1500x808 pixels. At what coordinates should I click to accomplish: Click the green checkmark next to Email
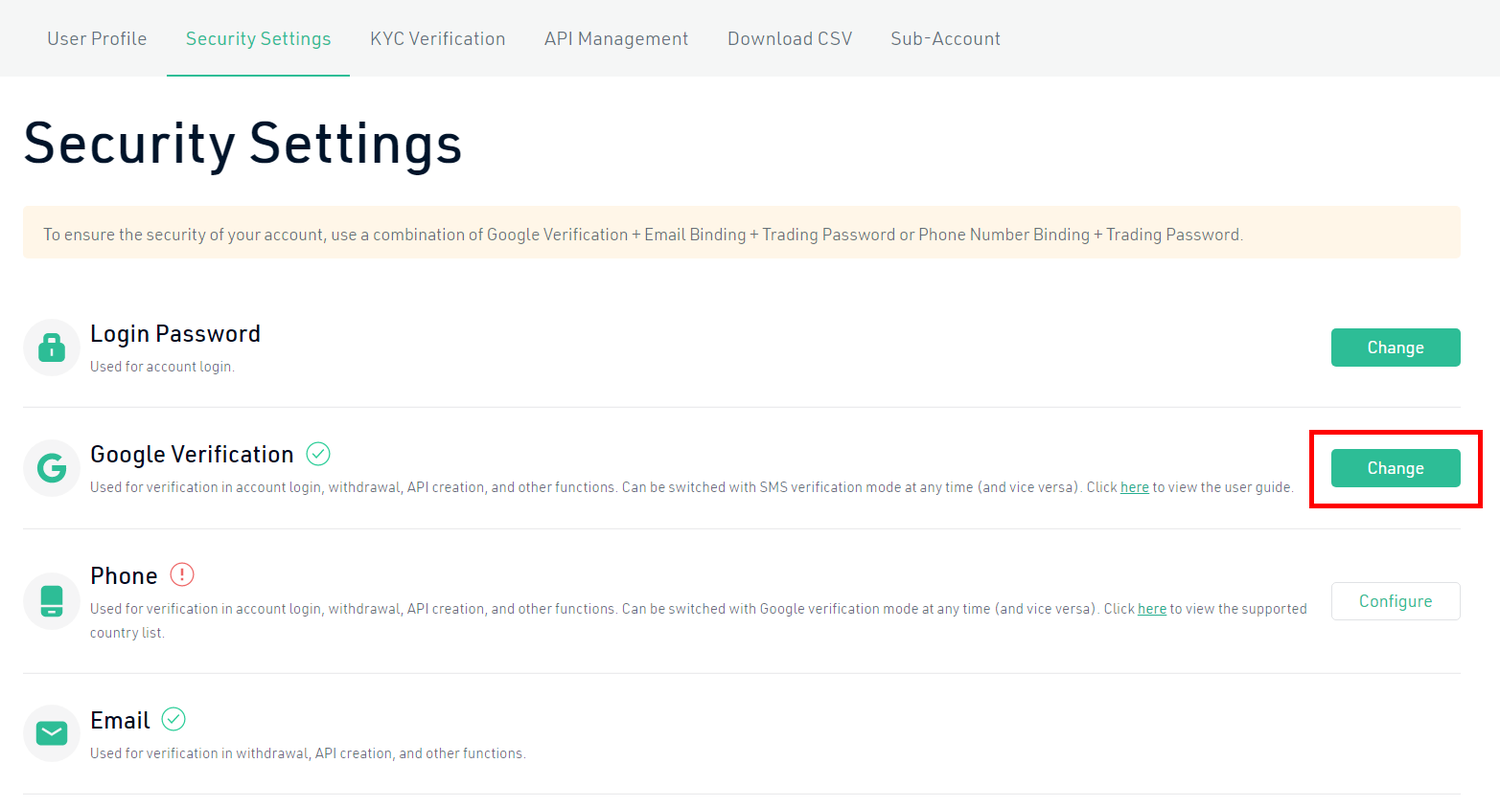pos(174,719)
